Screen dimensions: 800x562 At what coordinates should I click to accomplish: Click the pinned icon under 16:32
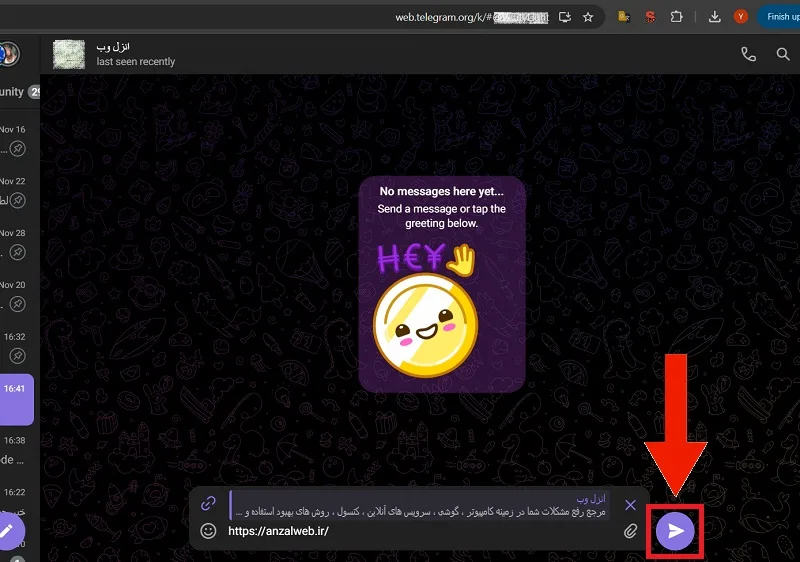[18, 356]
